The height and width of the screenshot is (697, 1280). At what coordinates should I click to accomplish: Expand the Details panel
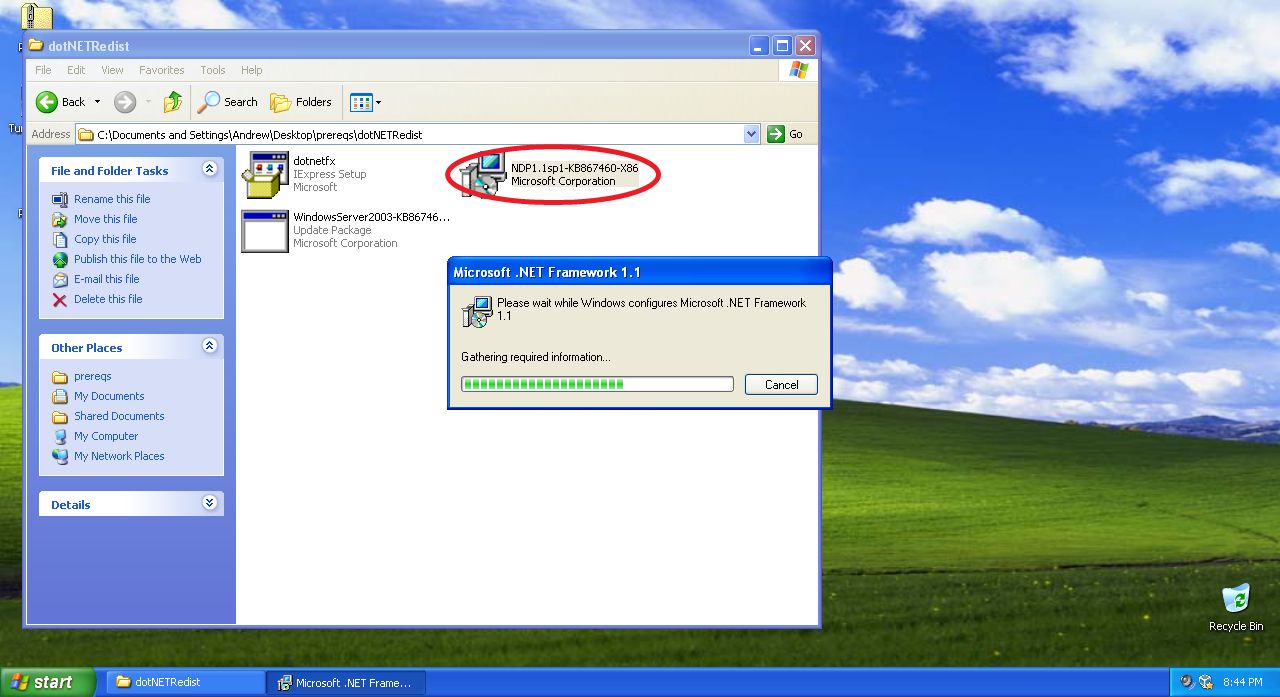point(209,503)
